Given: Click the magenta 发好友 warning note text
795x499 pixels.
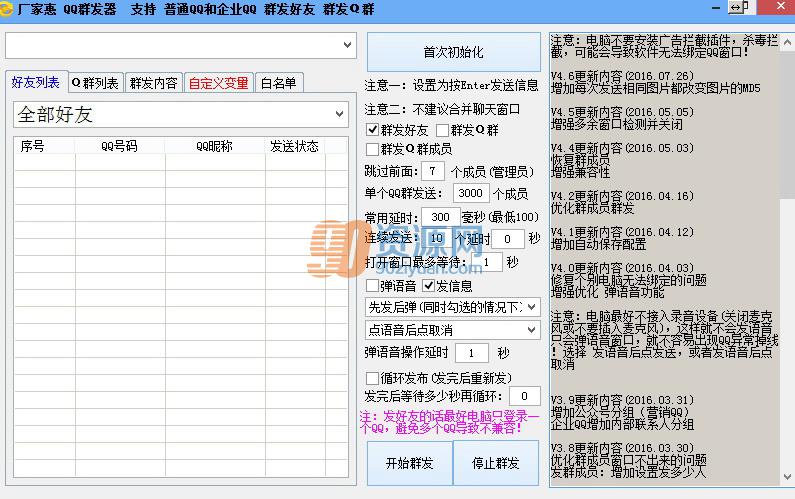Looking at the screenshot, I should coord(449,422).
